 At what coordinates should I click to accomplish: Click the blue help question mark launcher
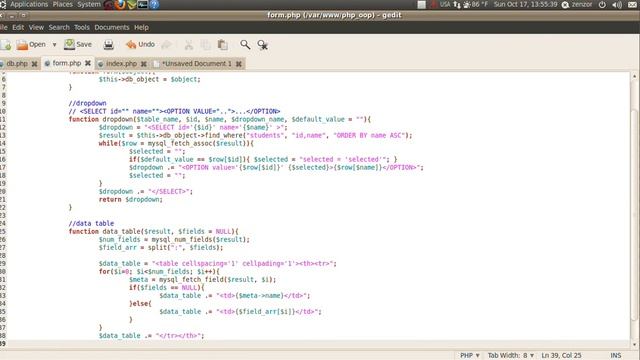[x=154, y=5]
